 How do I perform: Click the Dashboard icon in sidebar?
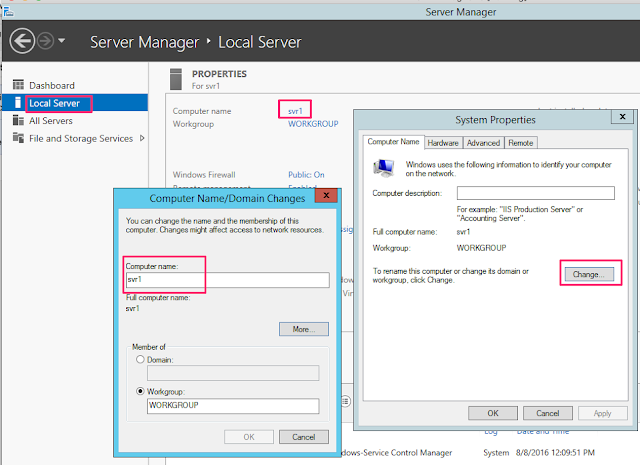[18, 85]
